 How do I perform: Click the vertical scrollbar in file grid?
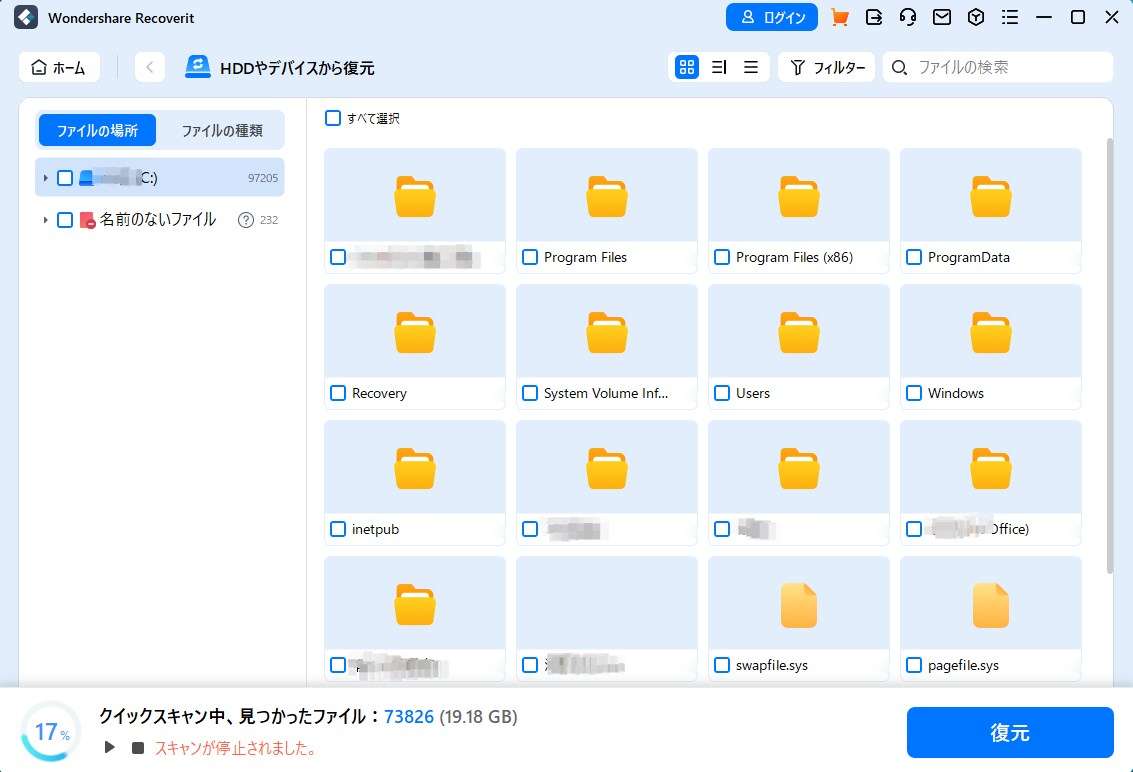coord(1111,356)
